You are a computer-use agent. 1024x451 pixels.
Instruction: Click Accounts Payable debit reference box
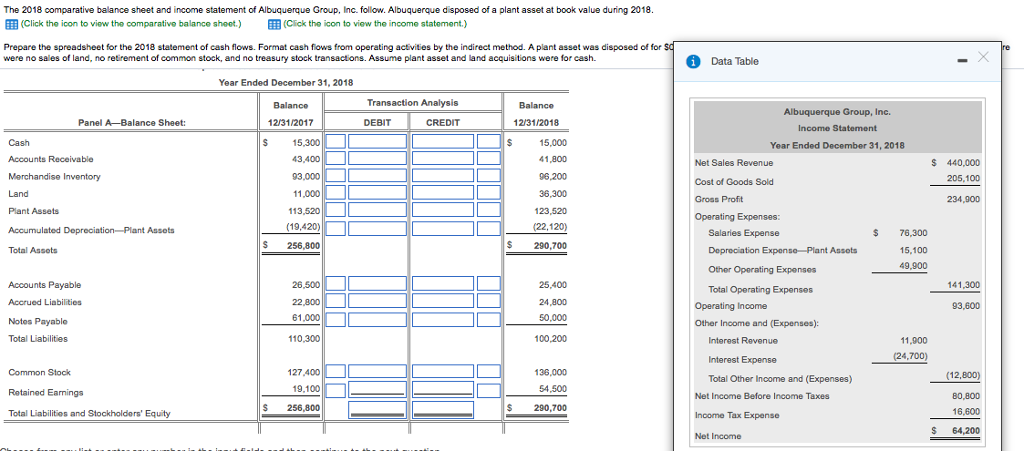tap(336, 283)
